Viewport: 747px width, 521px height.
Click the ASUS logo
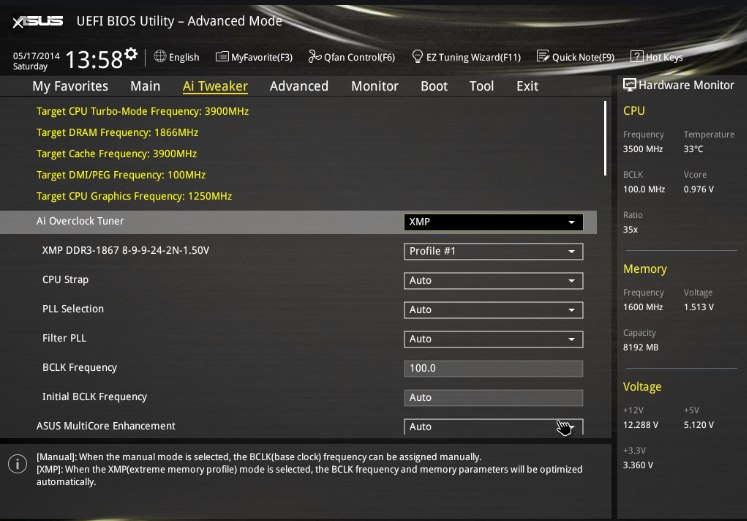tap(38, 21)
